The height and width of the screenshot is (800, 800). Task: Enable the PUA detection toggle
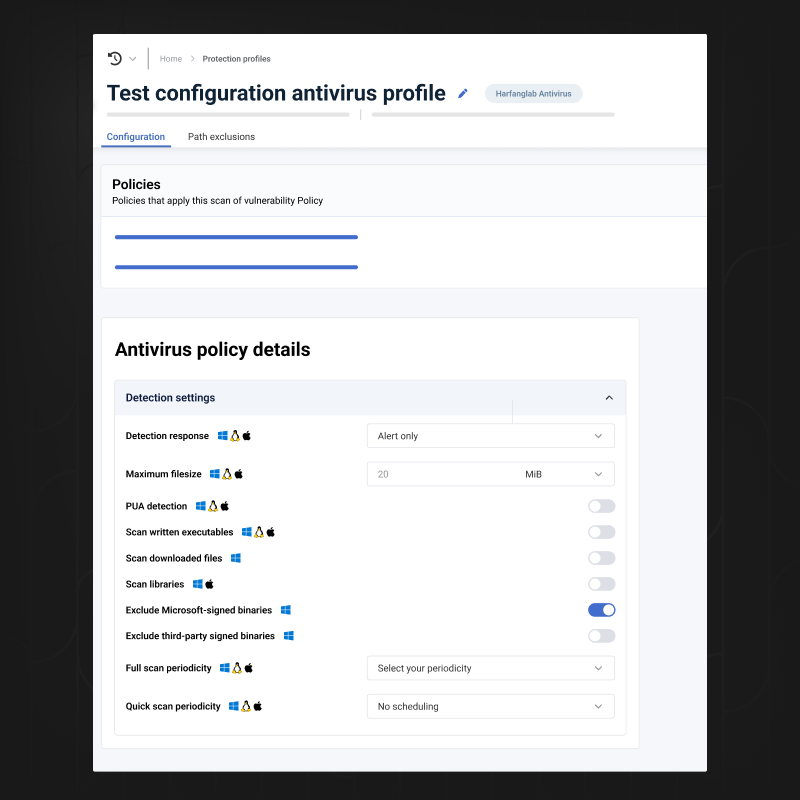pyautogui.click(x=601, y=506)
